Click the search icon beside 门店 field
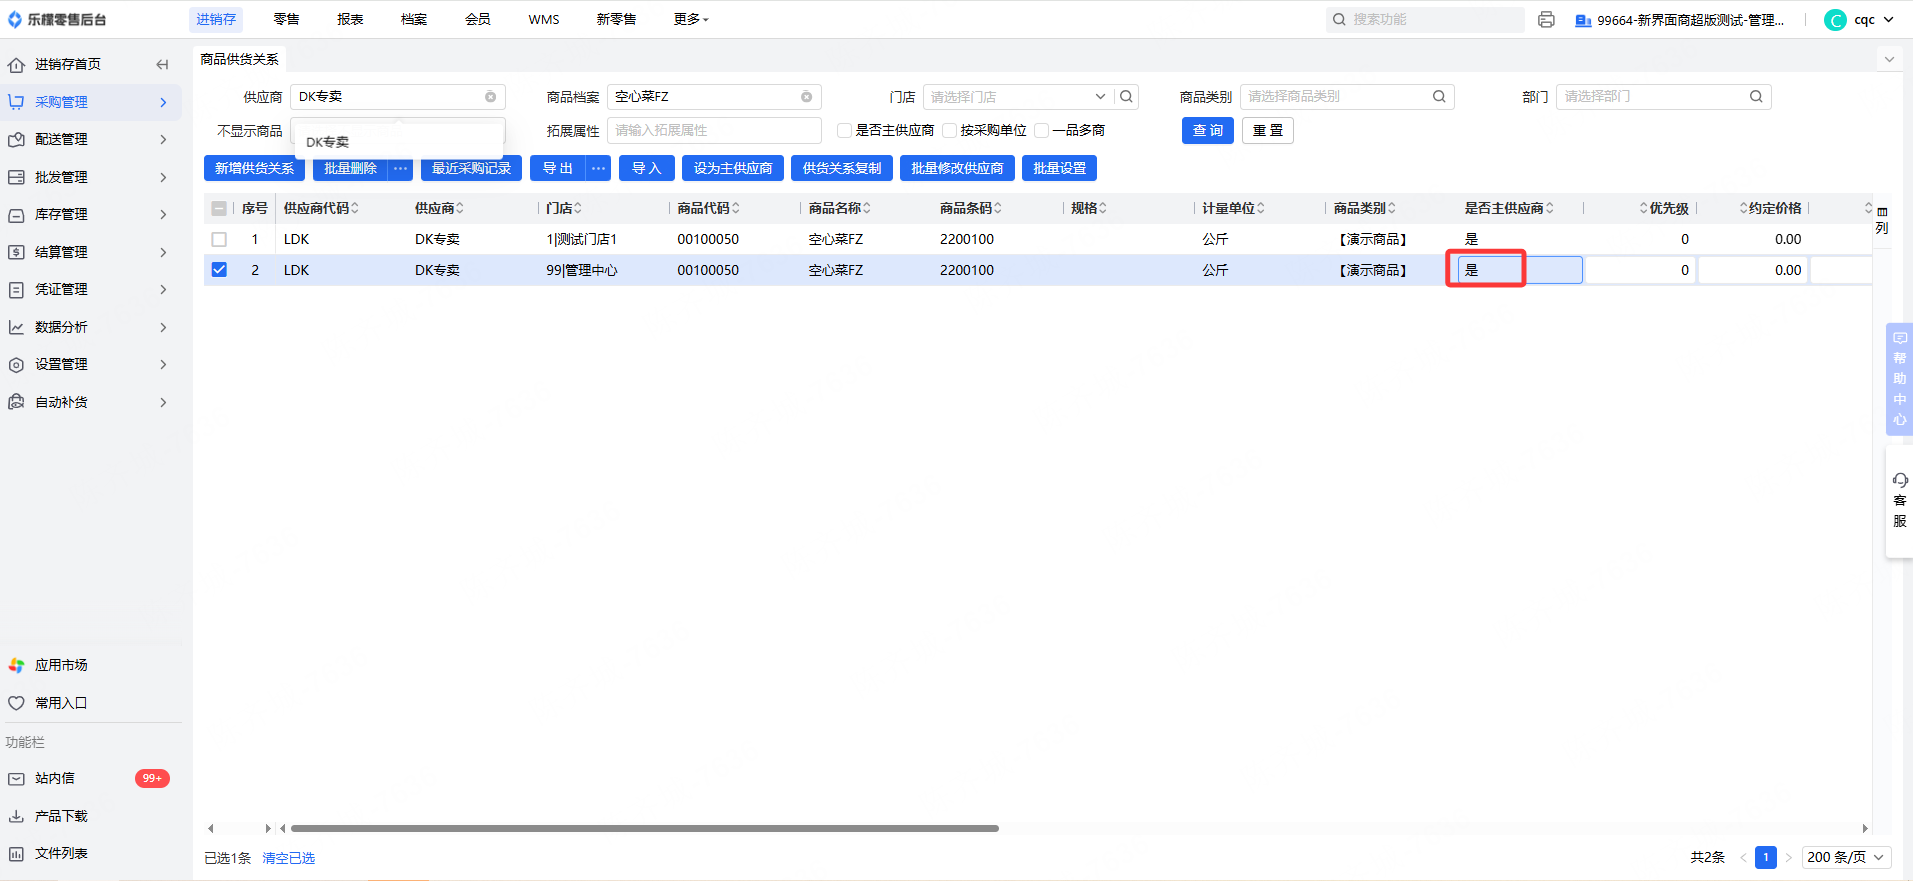Screen dimensions: 1913x881 (1126, 97)
